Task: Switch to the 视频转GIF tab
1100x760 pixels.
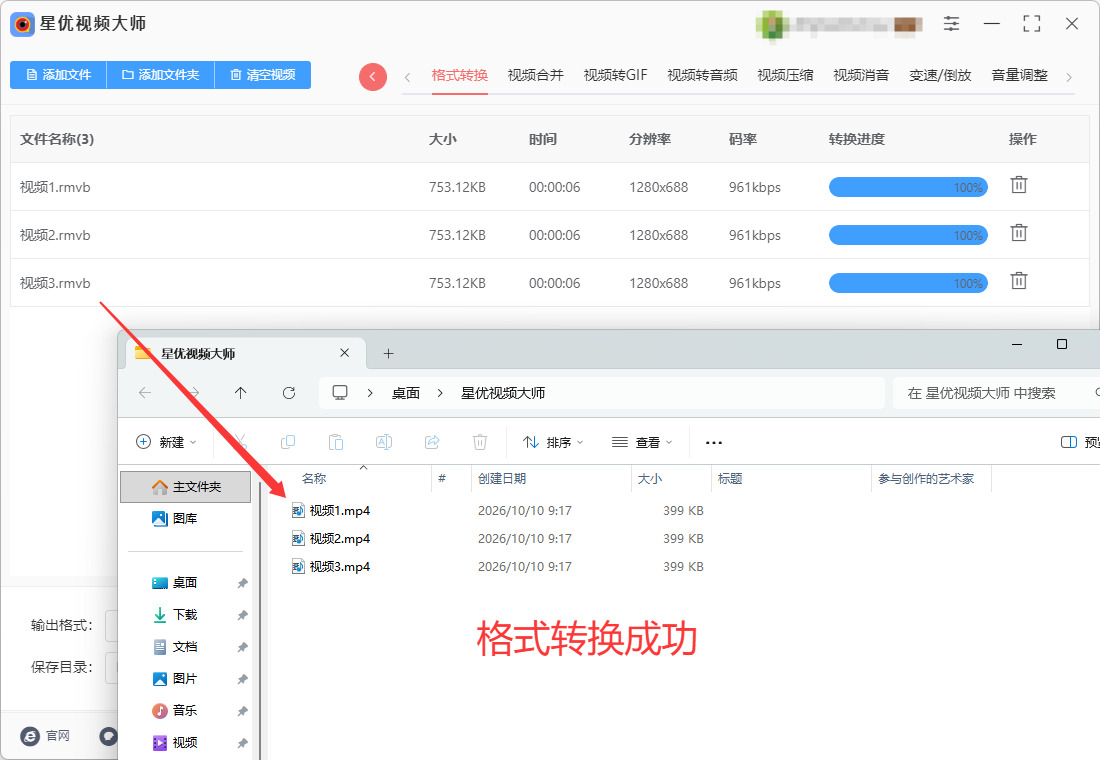Action: pyautogui.click(x=615, y=75)
